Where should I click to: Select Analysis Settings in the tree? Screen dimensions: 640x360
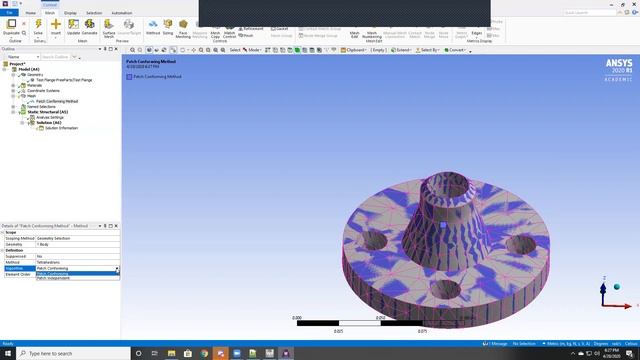click(50, 117)
